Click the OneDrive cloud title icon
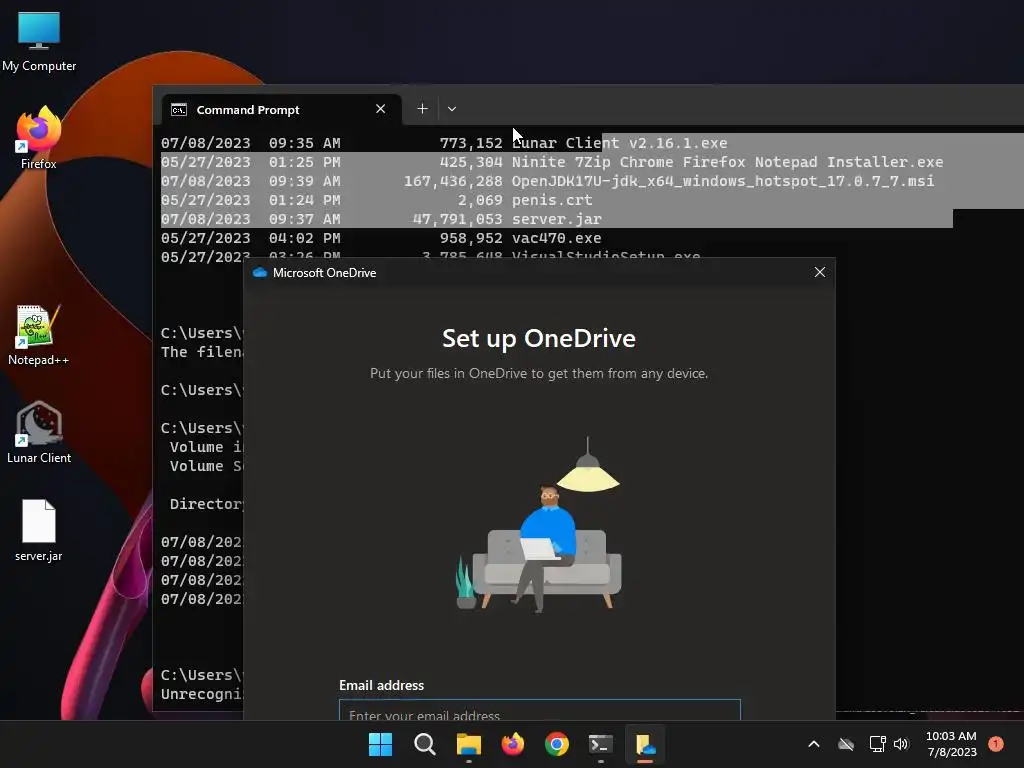 point(260,272)
